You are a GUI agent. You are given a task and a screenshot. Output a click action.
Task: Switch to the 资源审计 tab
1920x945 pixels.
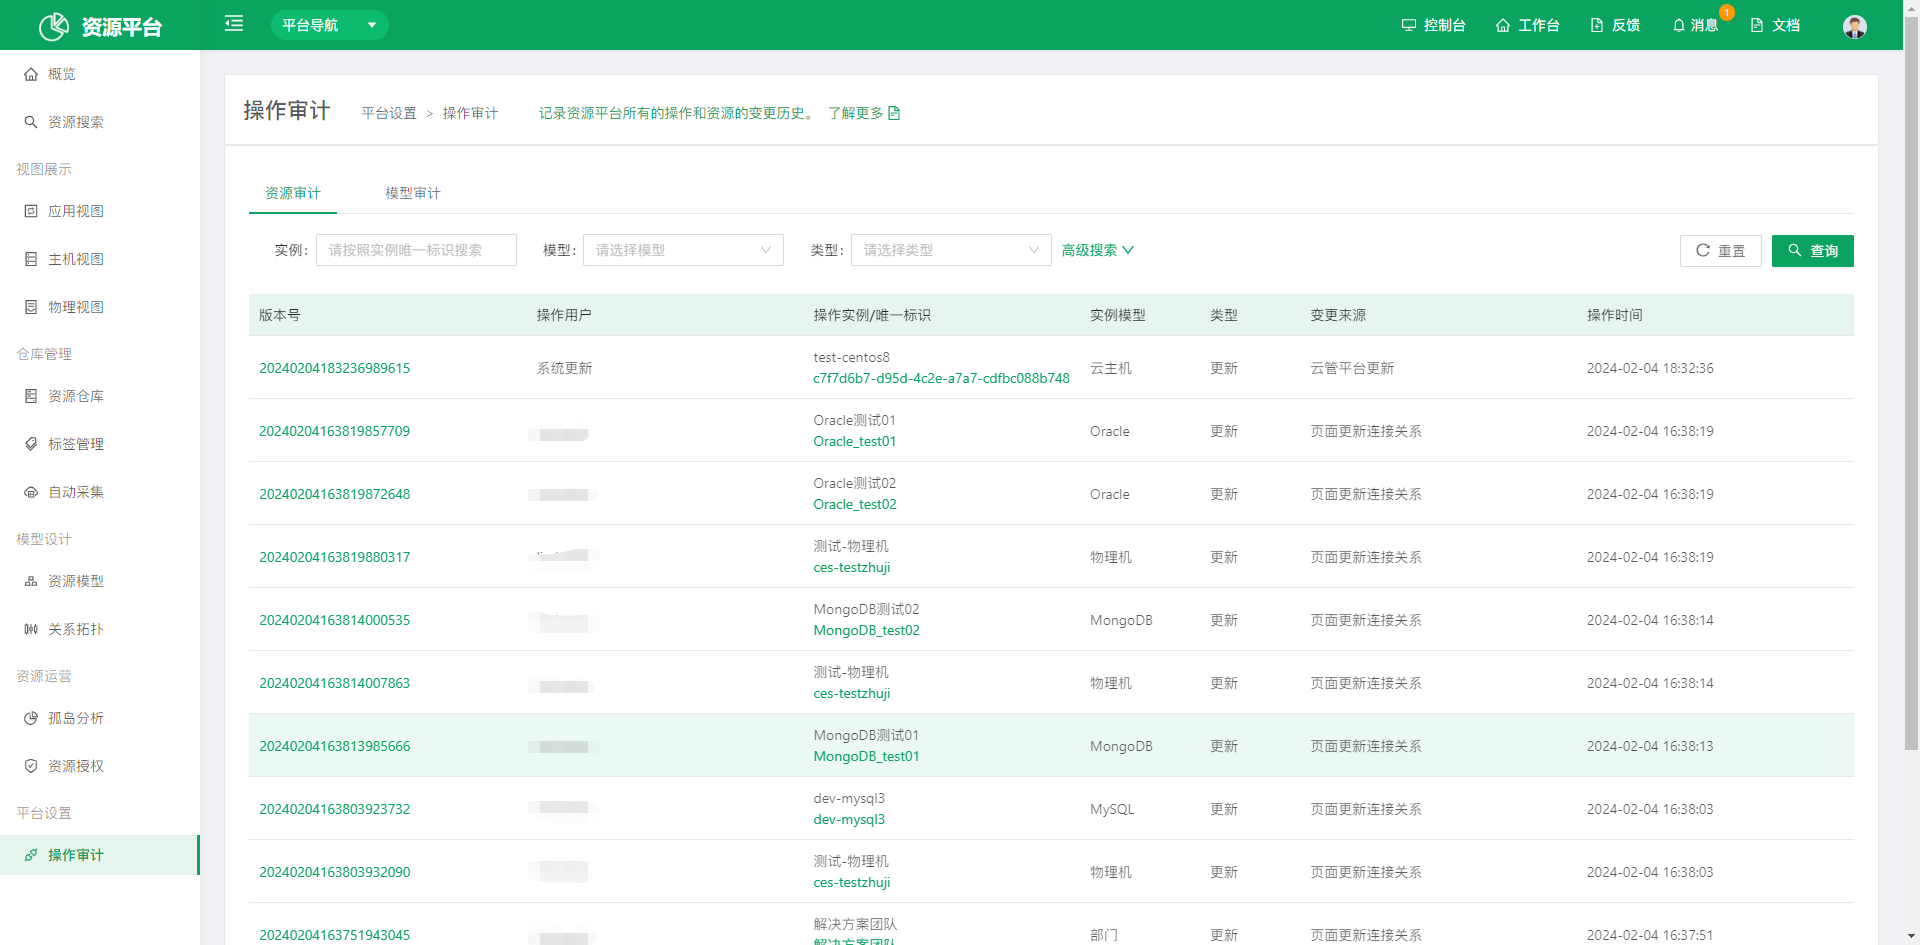[293, 193]
